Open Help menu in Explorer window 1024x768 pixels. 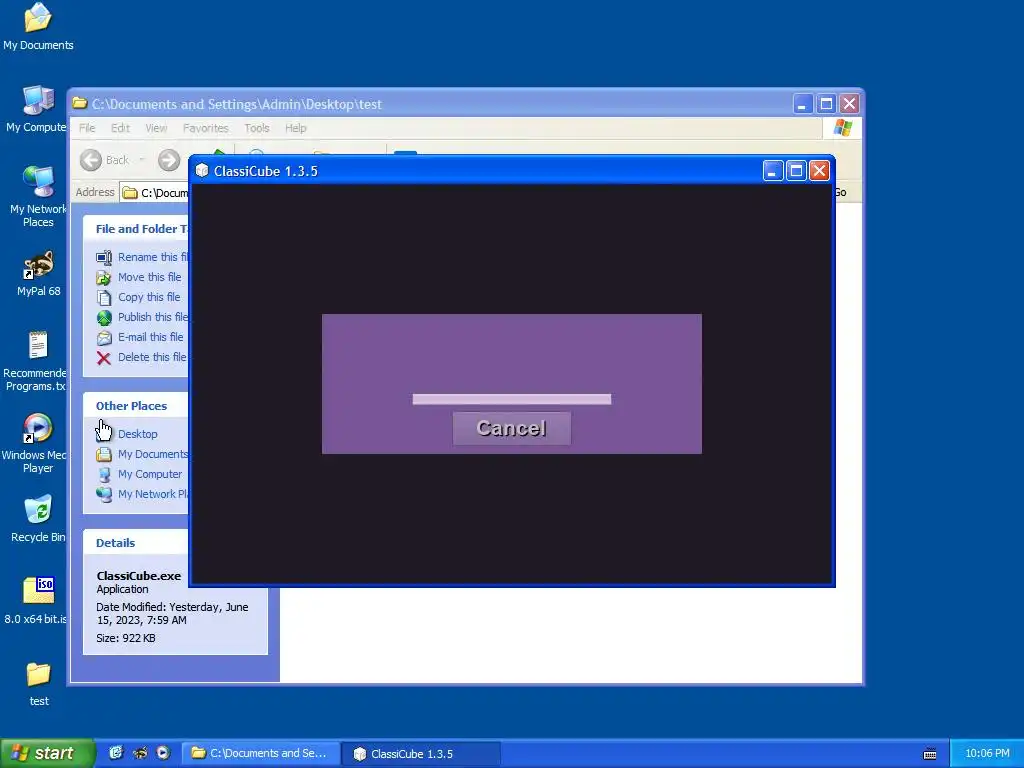(295, 128)
